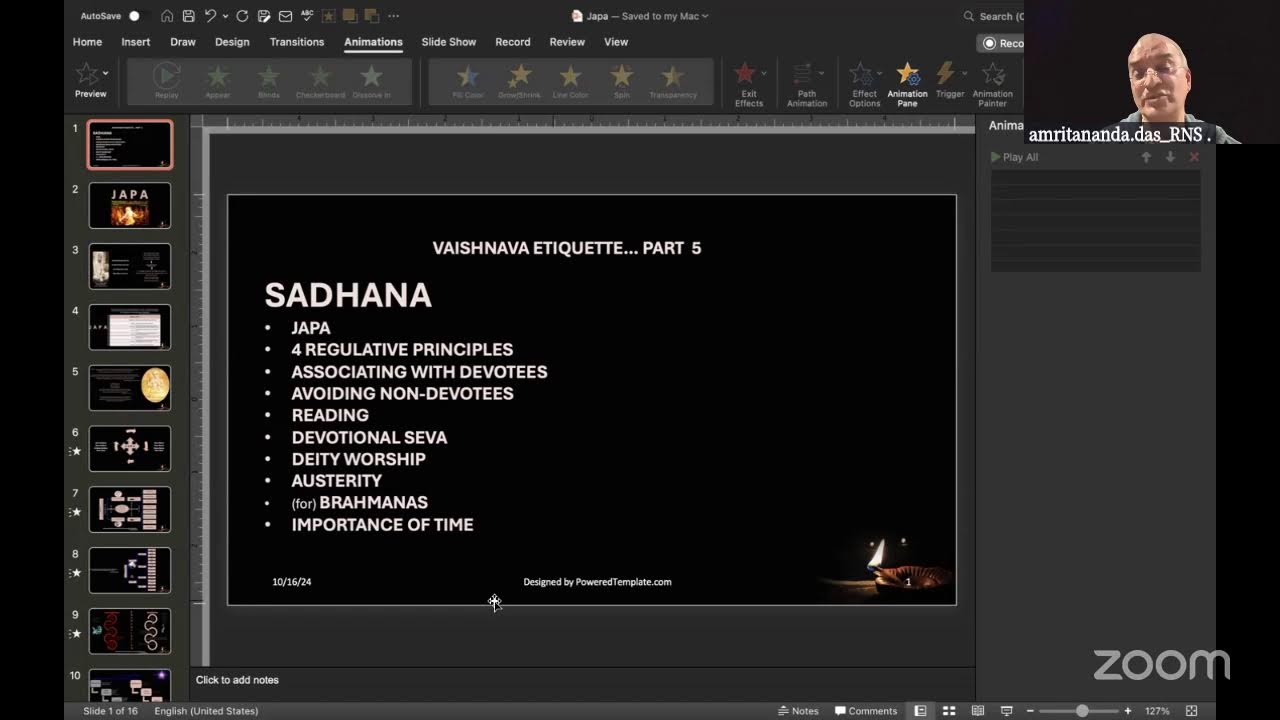Viewport: 1280px width, 720px height.
Task: Expand the Path Animation dropdown arrow
Action: [821, 73]
